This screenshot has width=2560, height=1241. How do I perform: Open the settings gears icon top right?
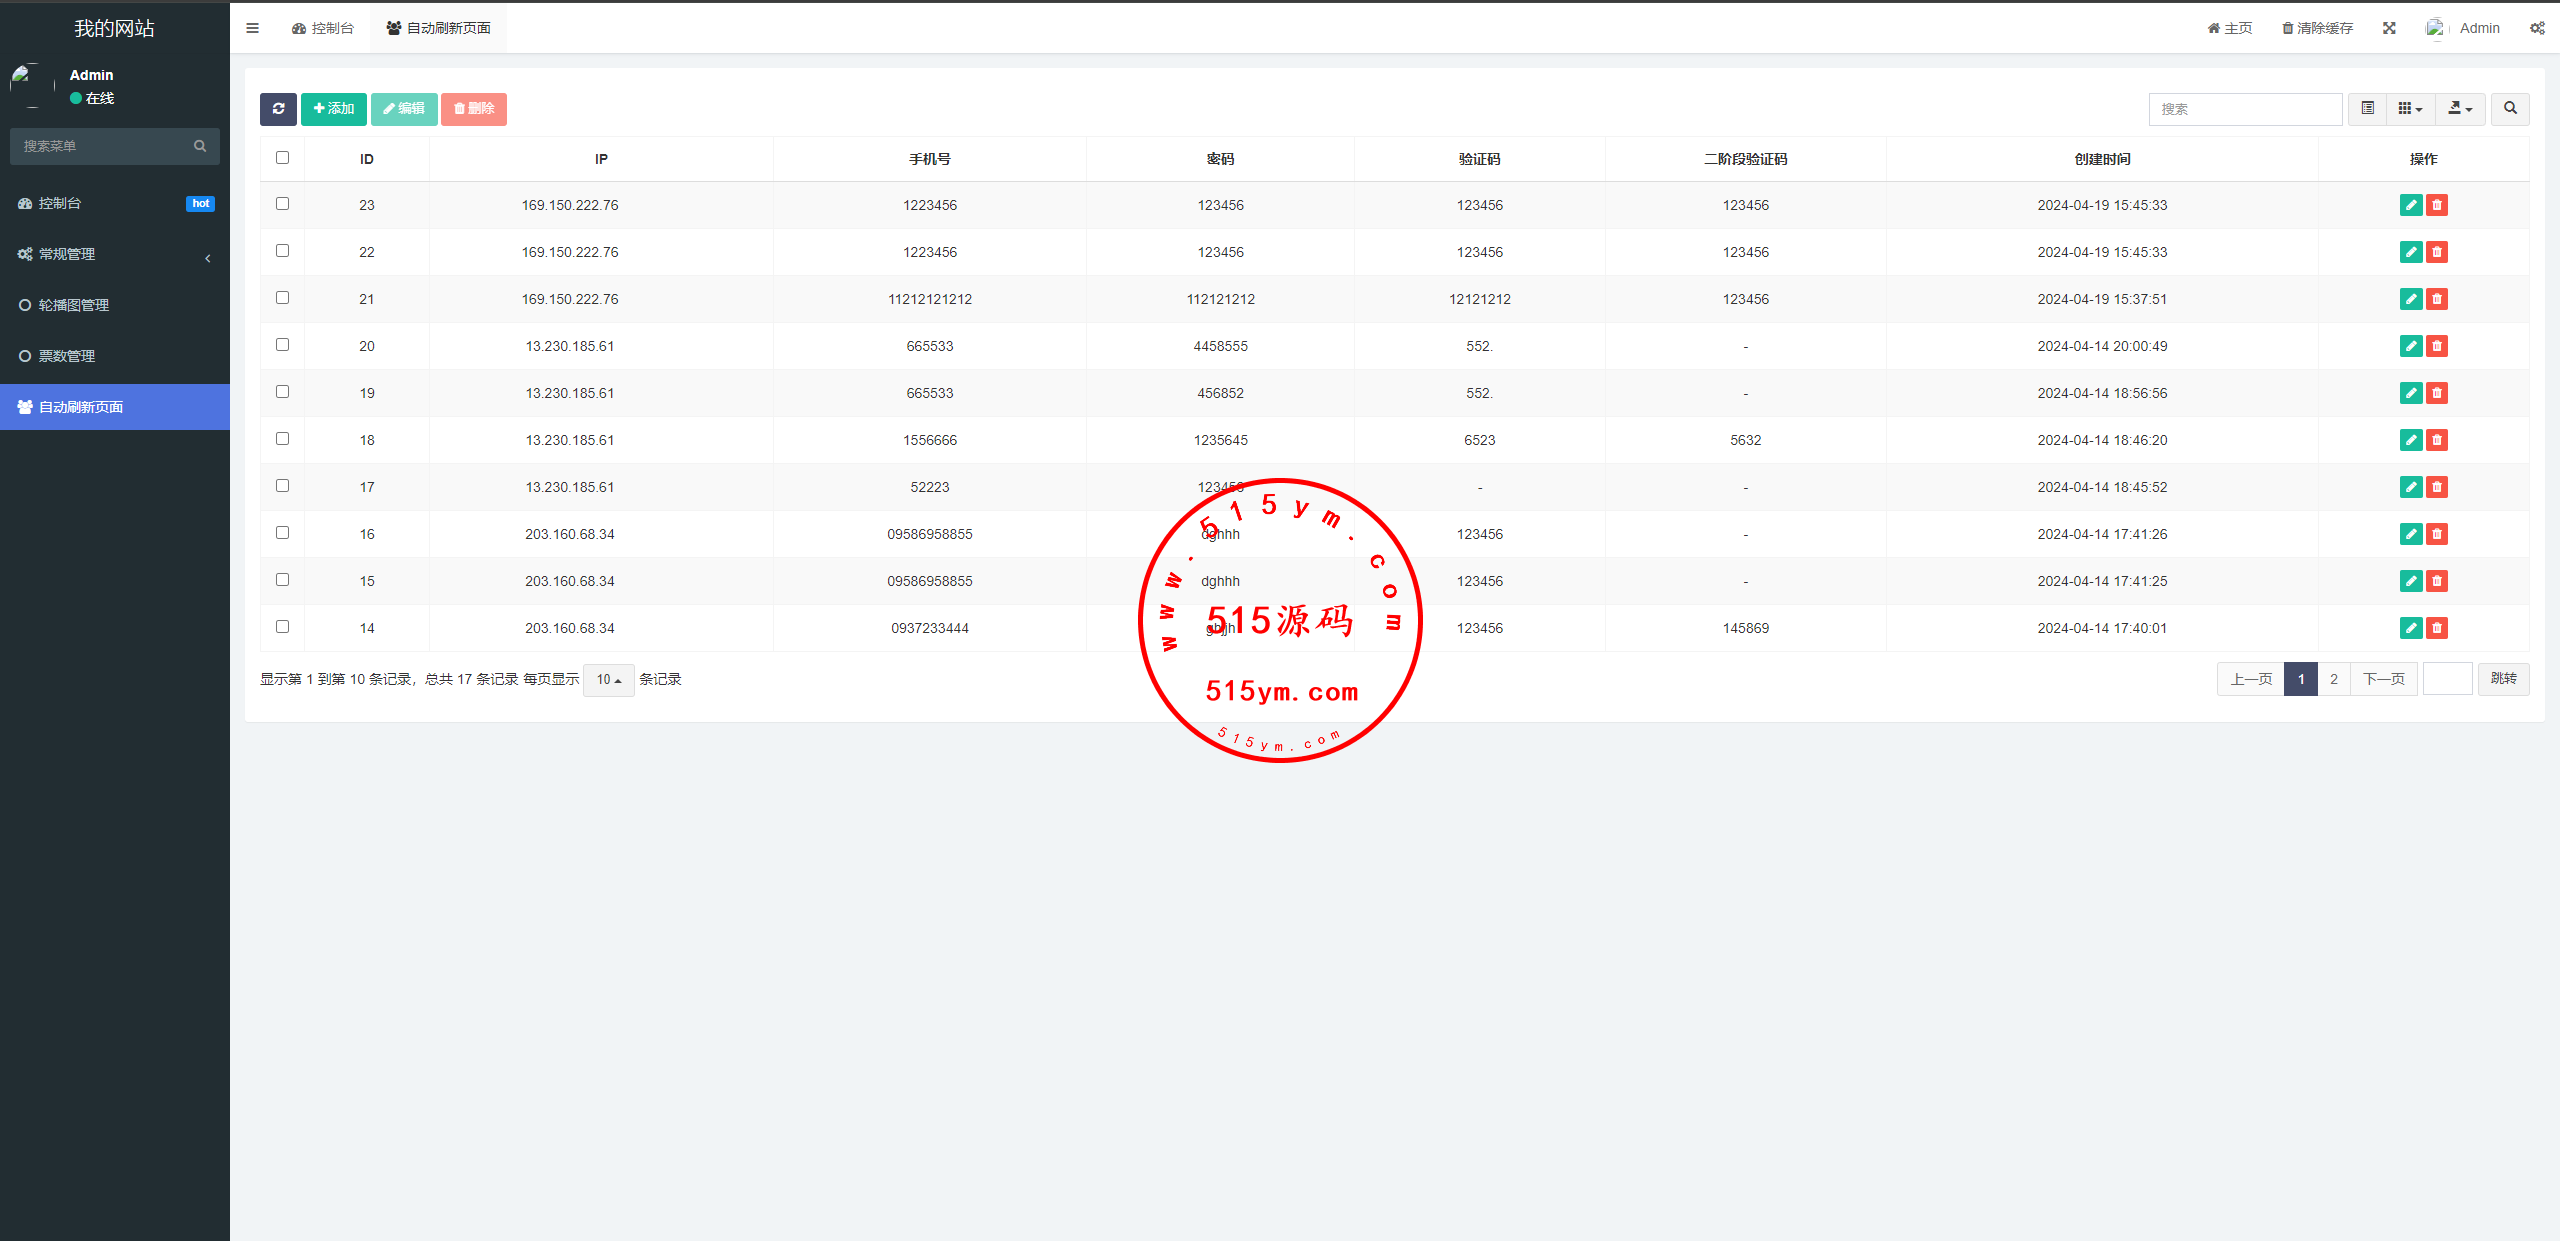point(2537,28)
